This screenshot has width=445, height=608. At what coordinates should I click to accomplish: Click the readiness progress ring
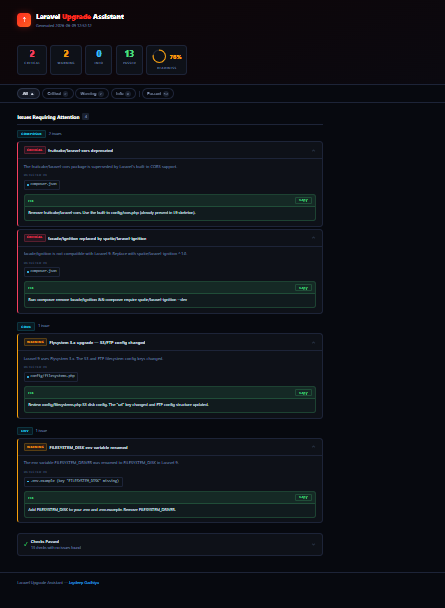coord(159,57)
